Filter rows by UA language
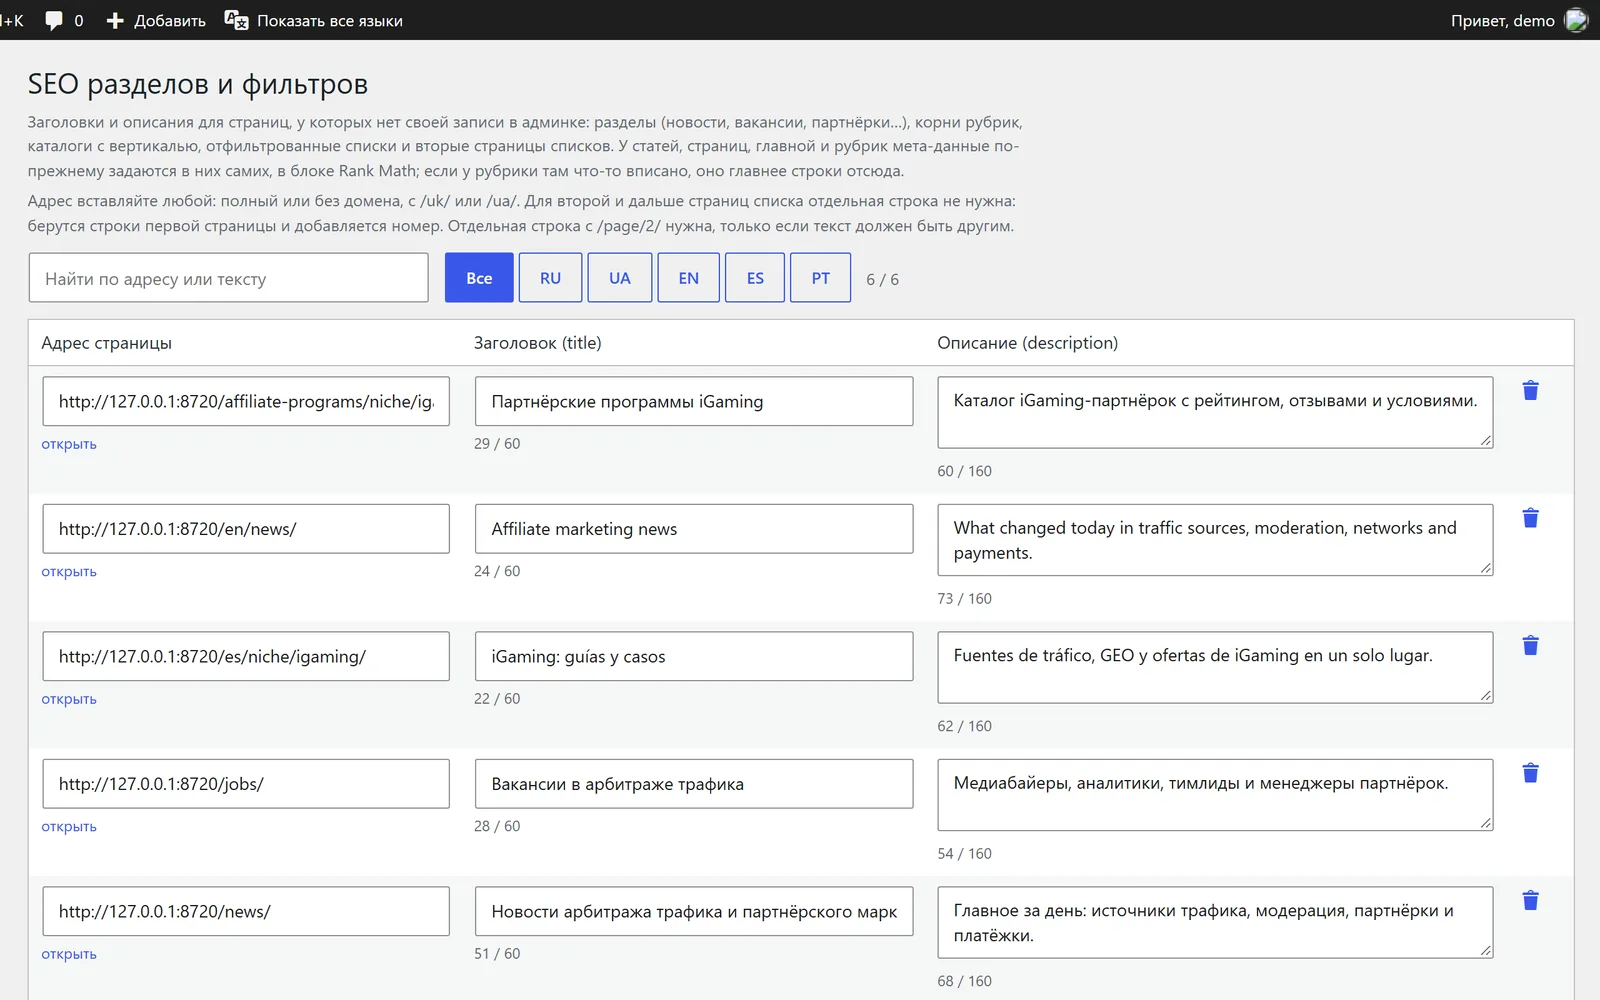 [x=620, y=278]
